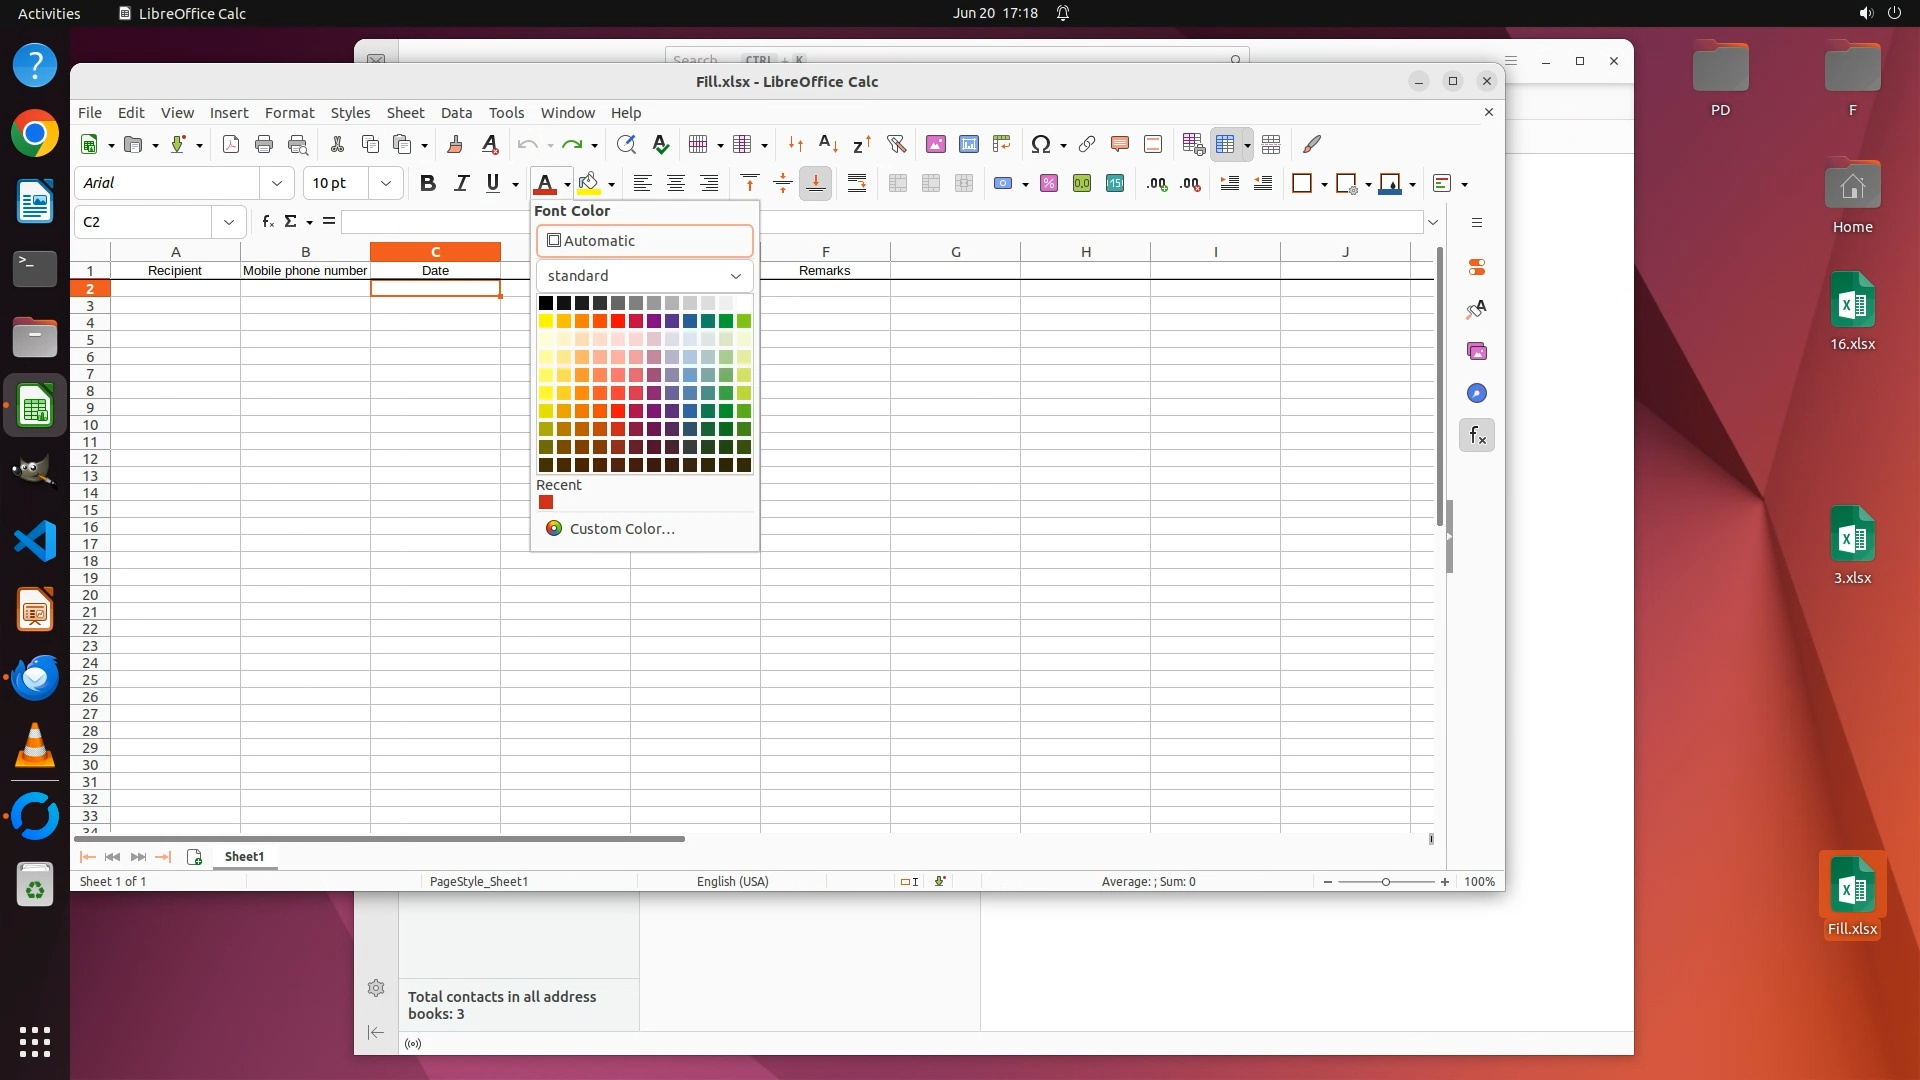Viewport: 1920px width, 1080px height.
Task: Click the Insert Special Character omega icon
Action: [1040, 145]
